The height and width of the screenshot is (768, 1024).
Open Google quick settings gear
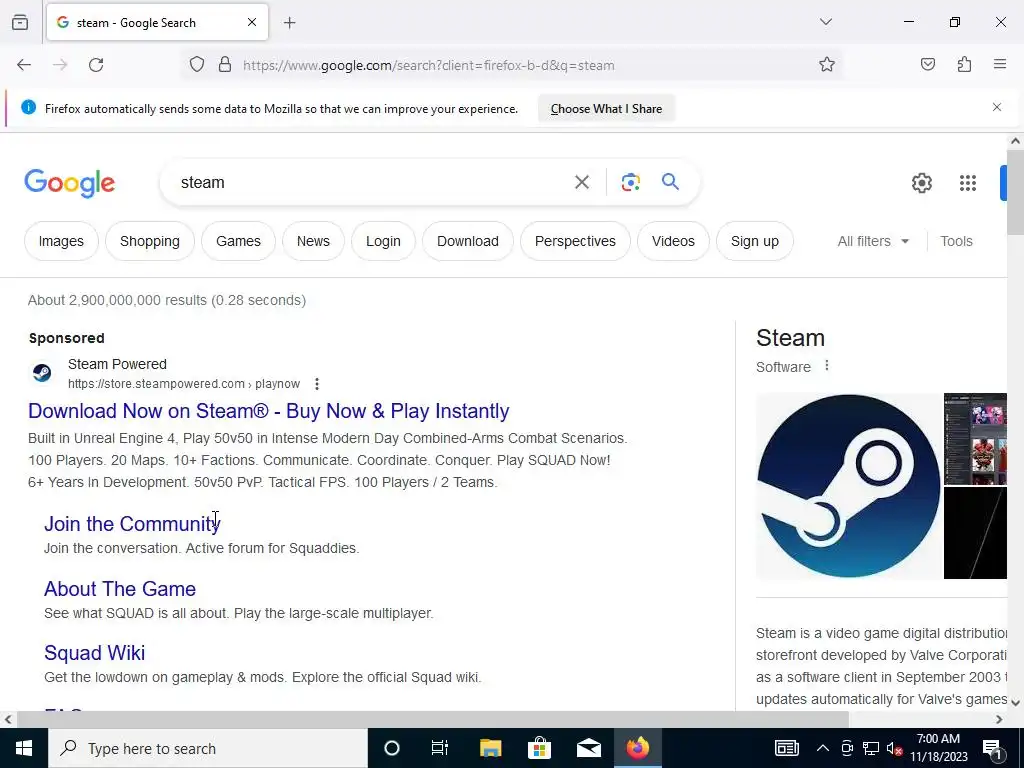pos(921,183)
